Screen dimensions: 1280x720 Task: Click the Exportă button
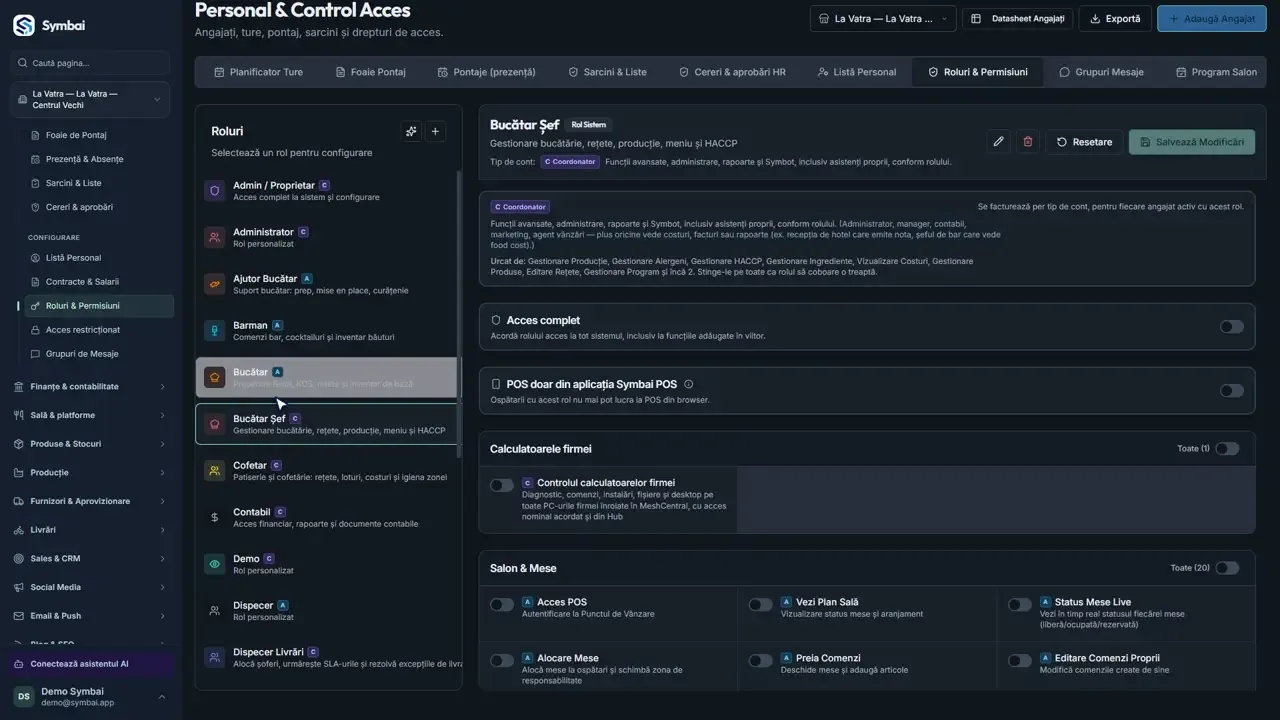[x=1115, y=19]
